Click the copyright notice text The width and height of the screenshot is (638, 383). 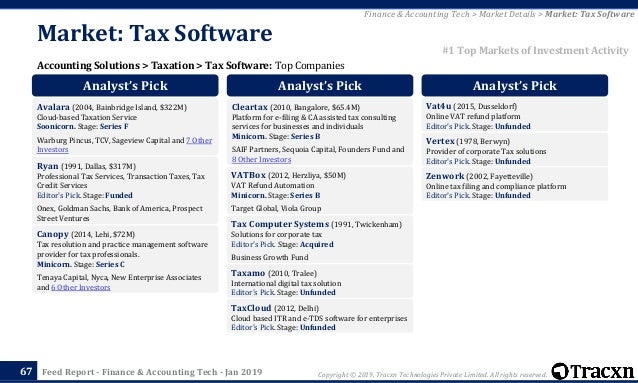[x=433, y=374]
